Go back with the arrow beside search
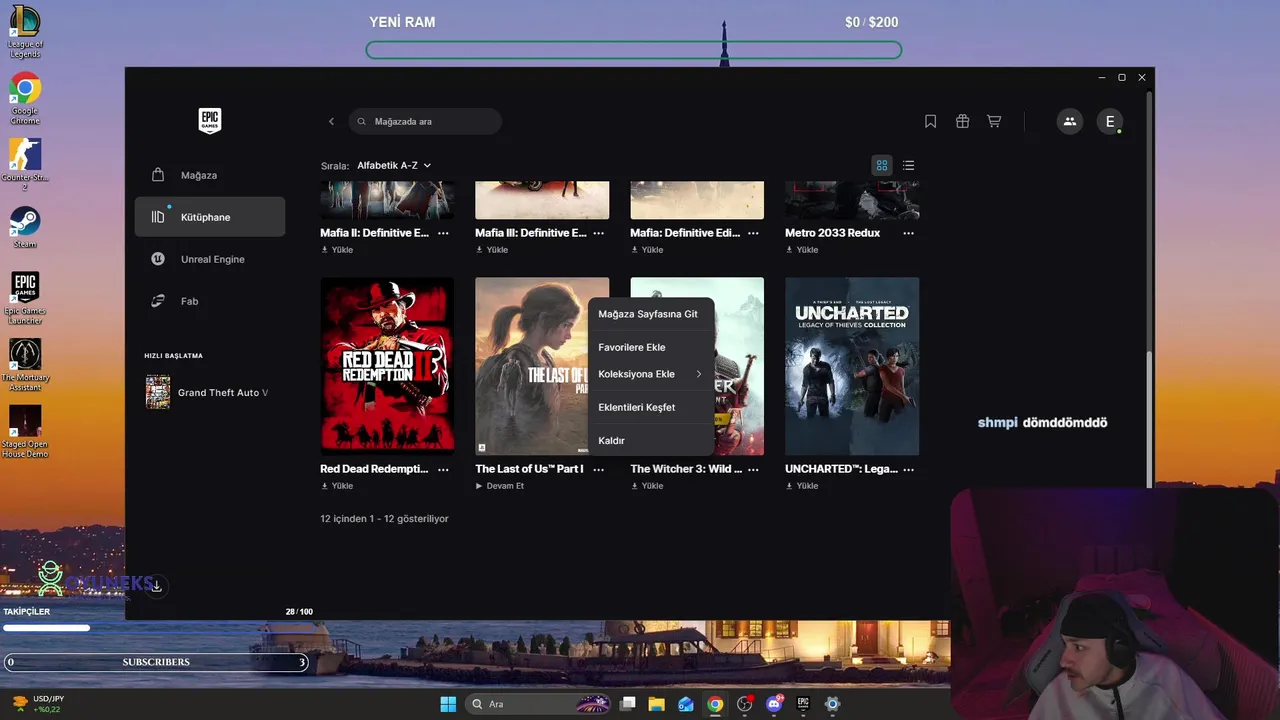1280x720 pixels. 332,121
